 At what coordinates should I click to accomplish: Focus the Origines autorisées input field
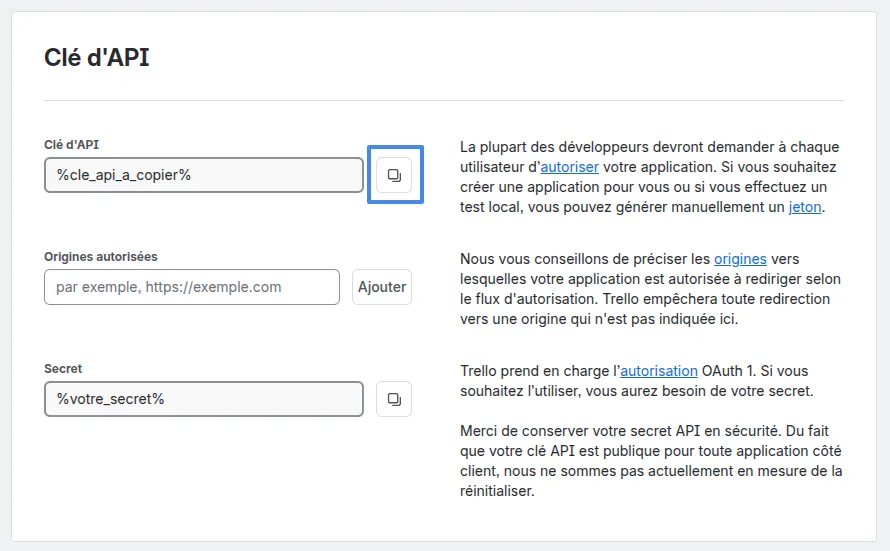coord(192,287)
